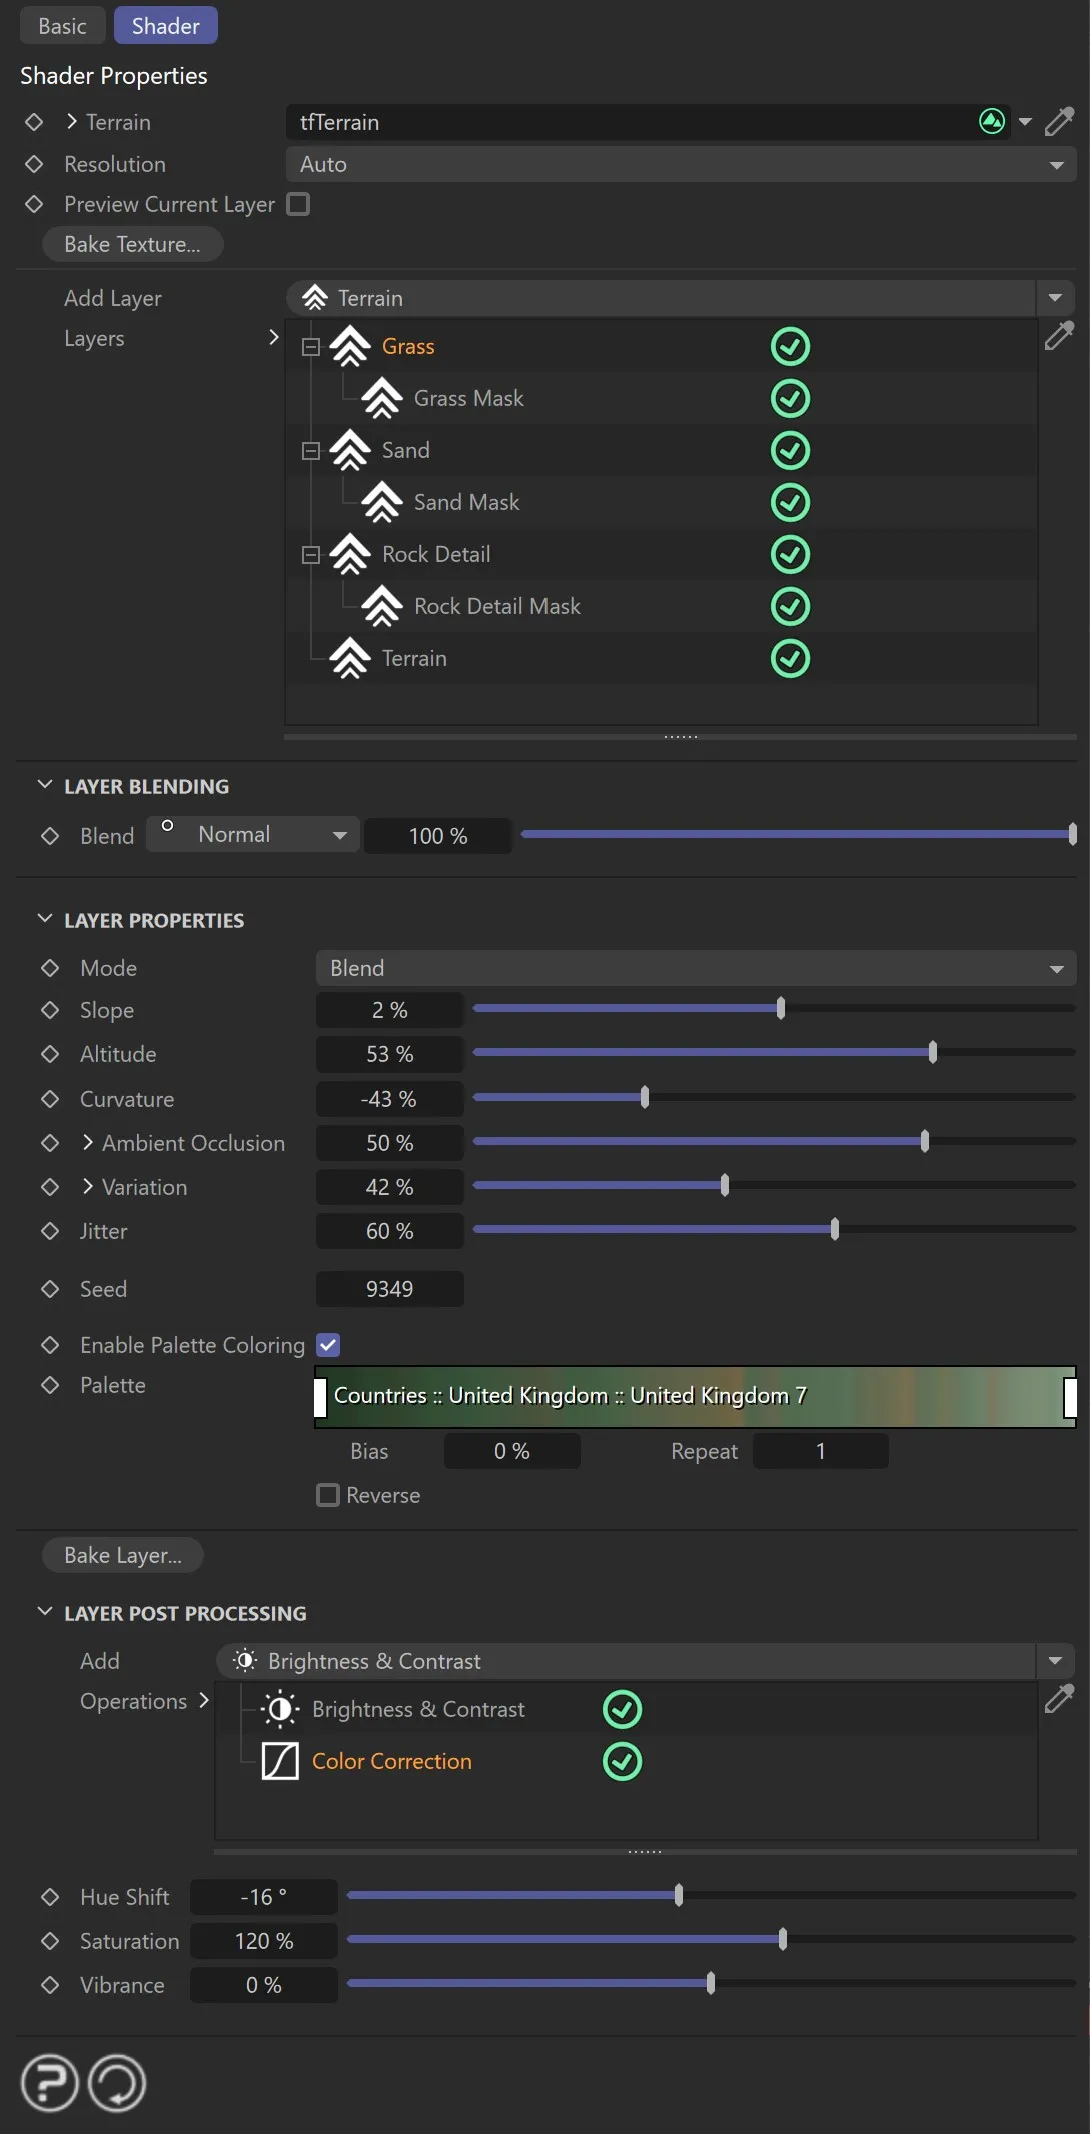Click the Brightness & Contrast operation icon
1090x2134 pixels.
tap(280, 1709)
